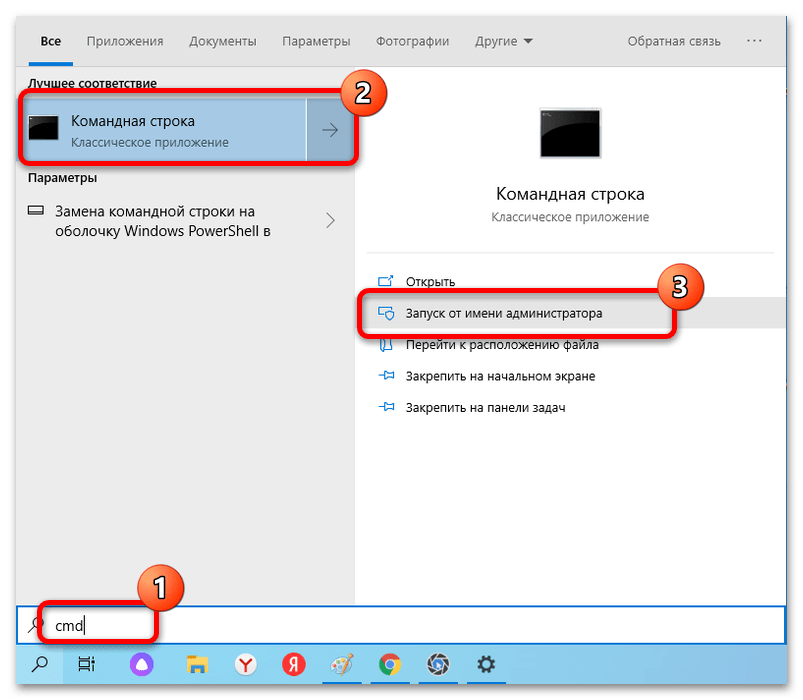803x700 pixels.
Task: Open Yandex Browser from the taskbar
Action: coord(246,665)
